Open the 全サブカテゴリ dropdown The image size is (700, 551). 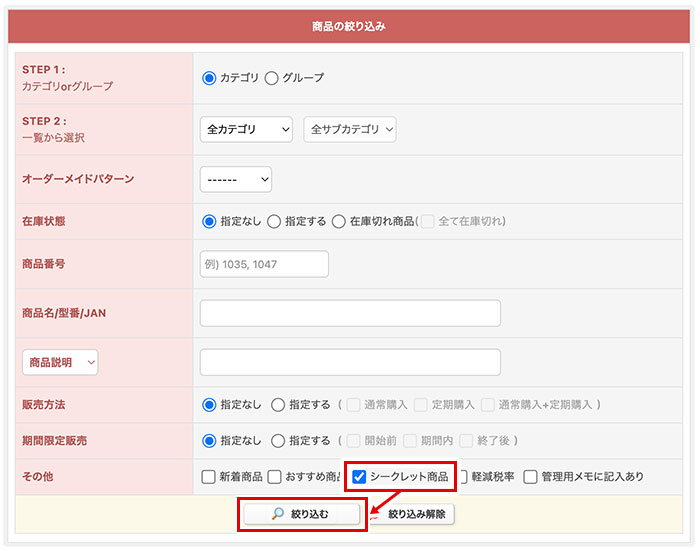click(x=350, y=129)
